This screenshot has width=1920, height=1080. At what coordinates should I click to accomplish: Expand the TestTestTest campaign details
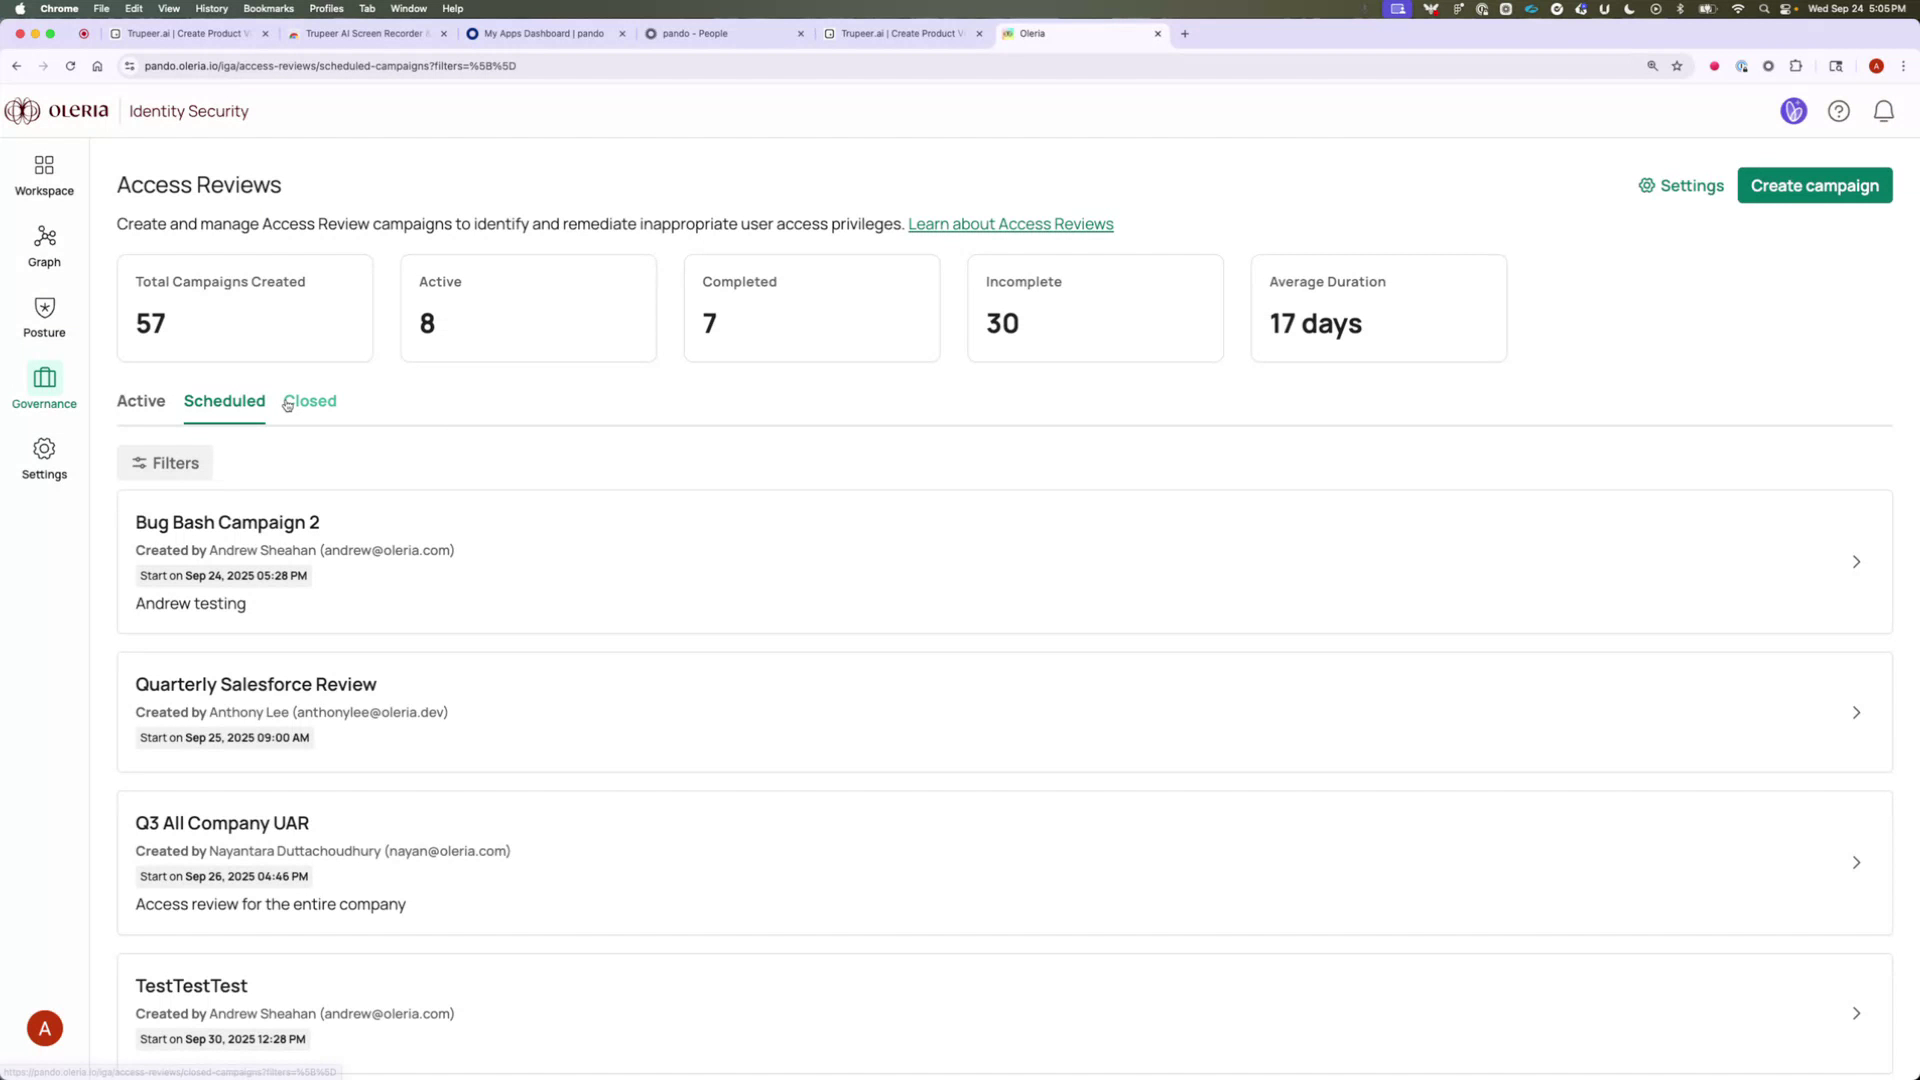pyautogui.click(x=1856, y=1012)
